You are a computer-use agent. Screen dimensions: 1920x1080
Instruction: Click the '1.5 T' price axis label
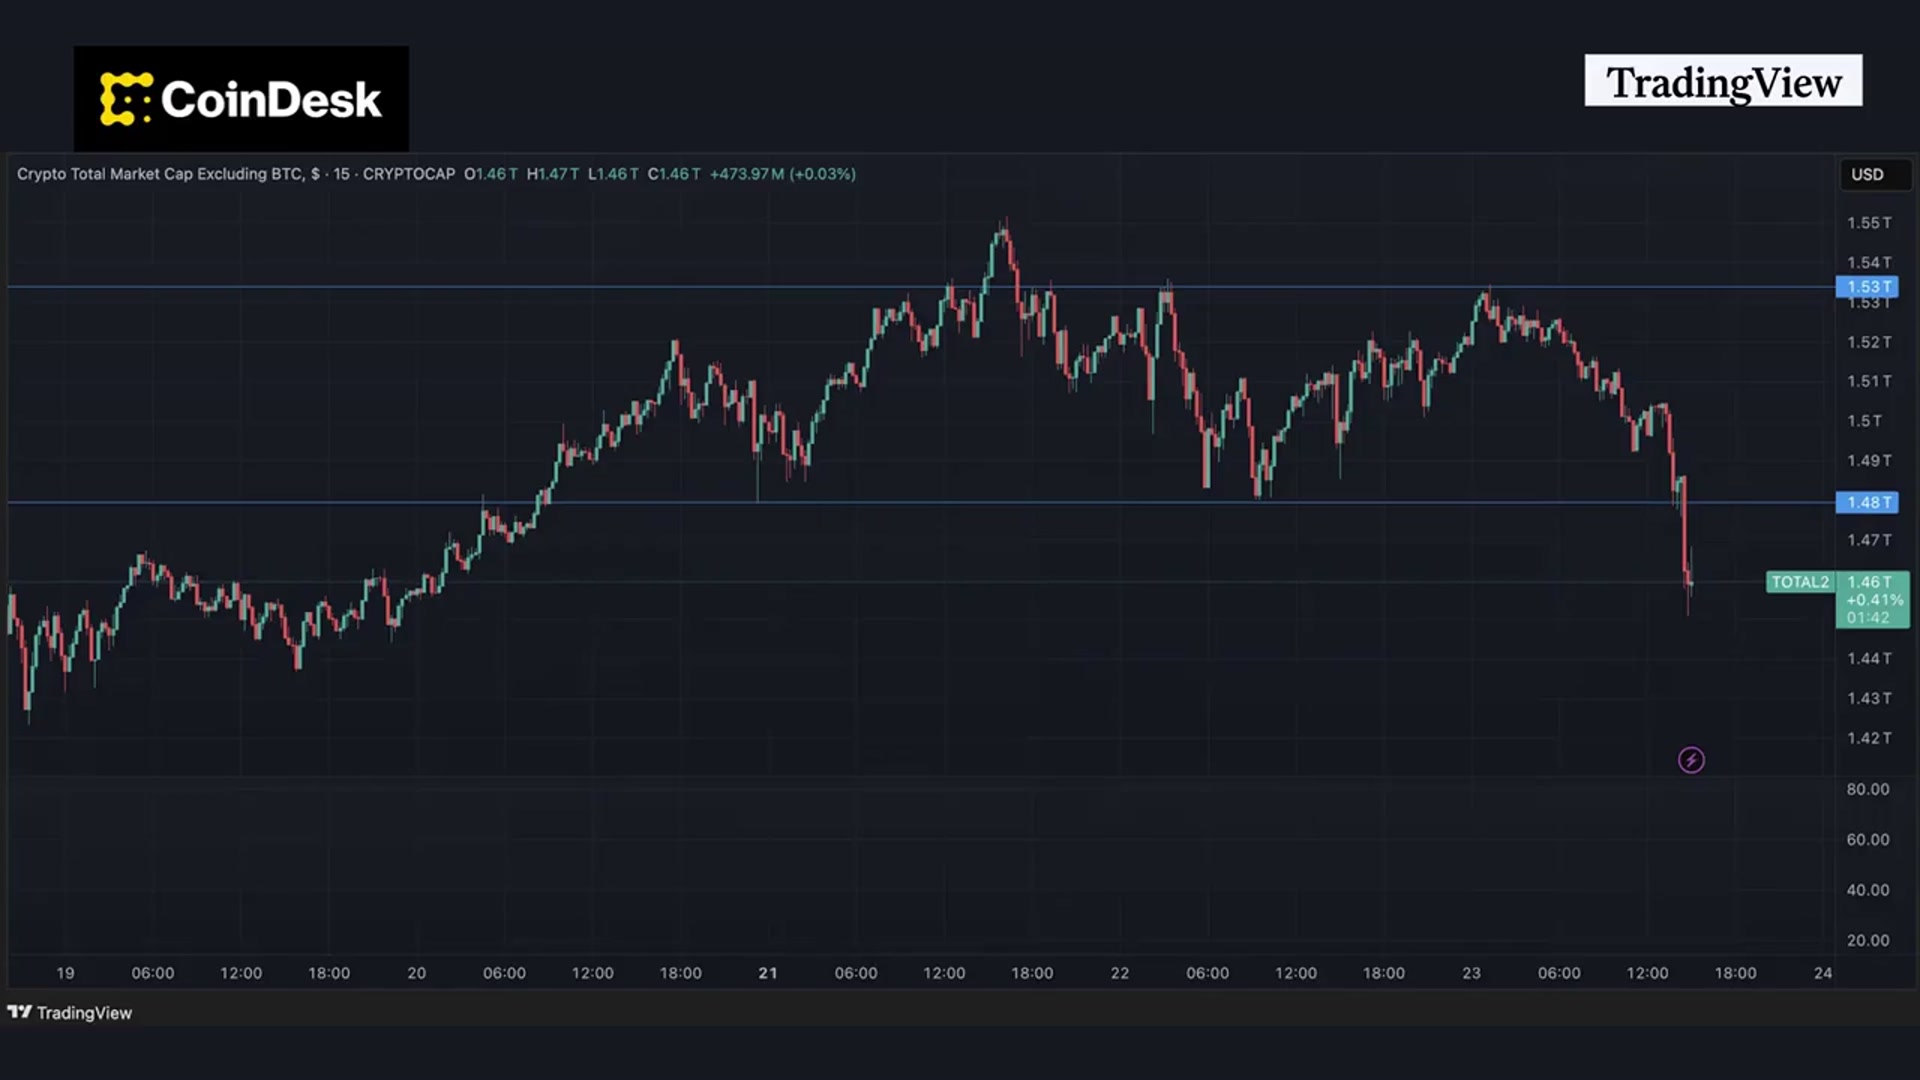click(1865, 421)
